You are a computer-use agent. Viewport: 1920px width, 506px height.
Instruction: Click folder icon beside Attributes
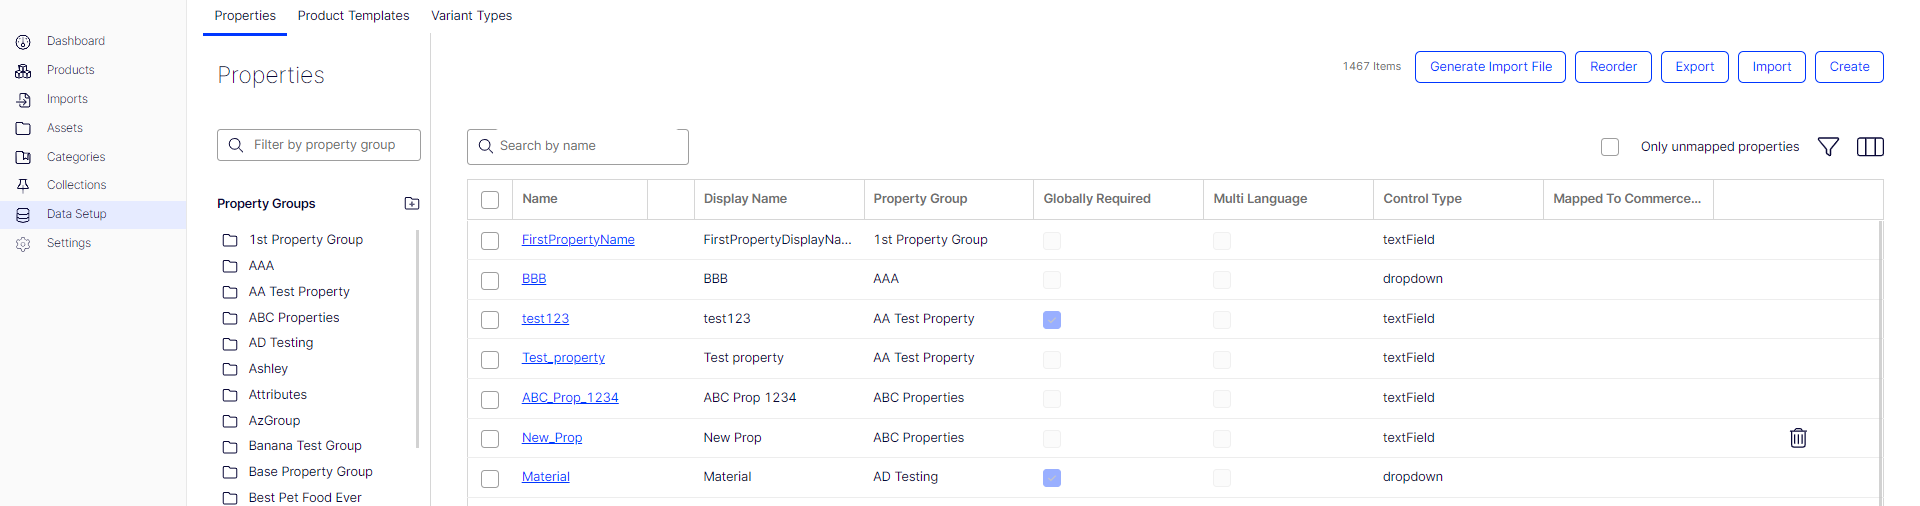230,395
